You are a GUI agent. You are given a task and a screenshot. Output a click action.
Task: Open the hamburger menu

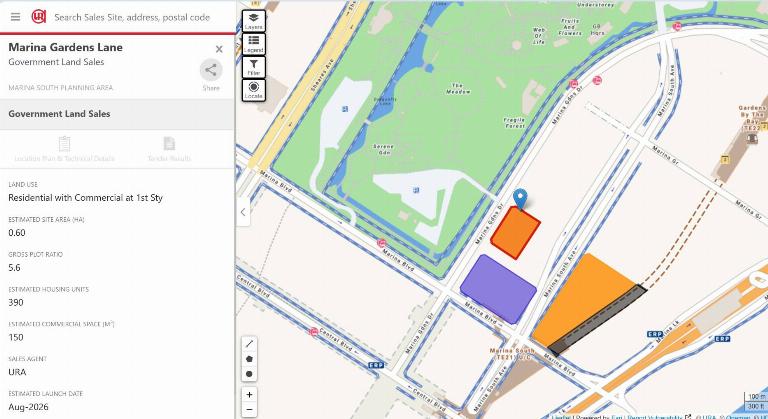point(16,17)
